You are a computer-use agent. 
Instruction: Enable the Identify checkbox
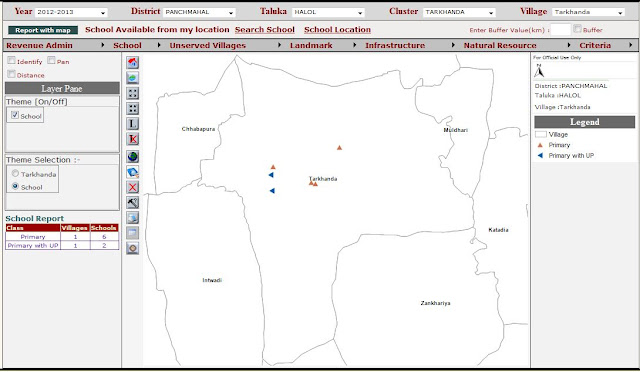(11, 60)
